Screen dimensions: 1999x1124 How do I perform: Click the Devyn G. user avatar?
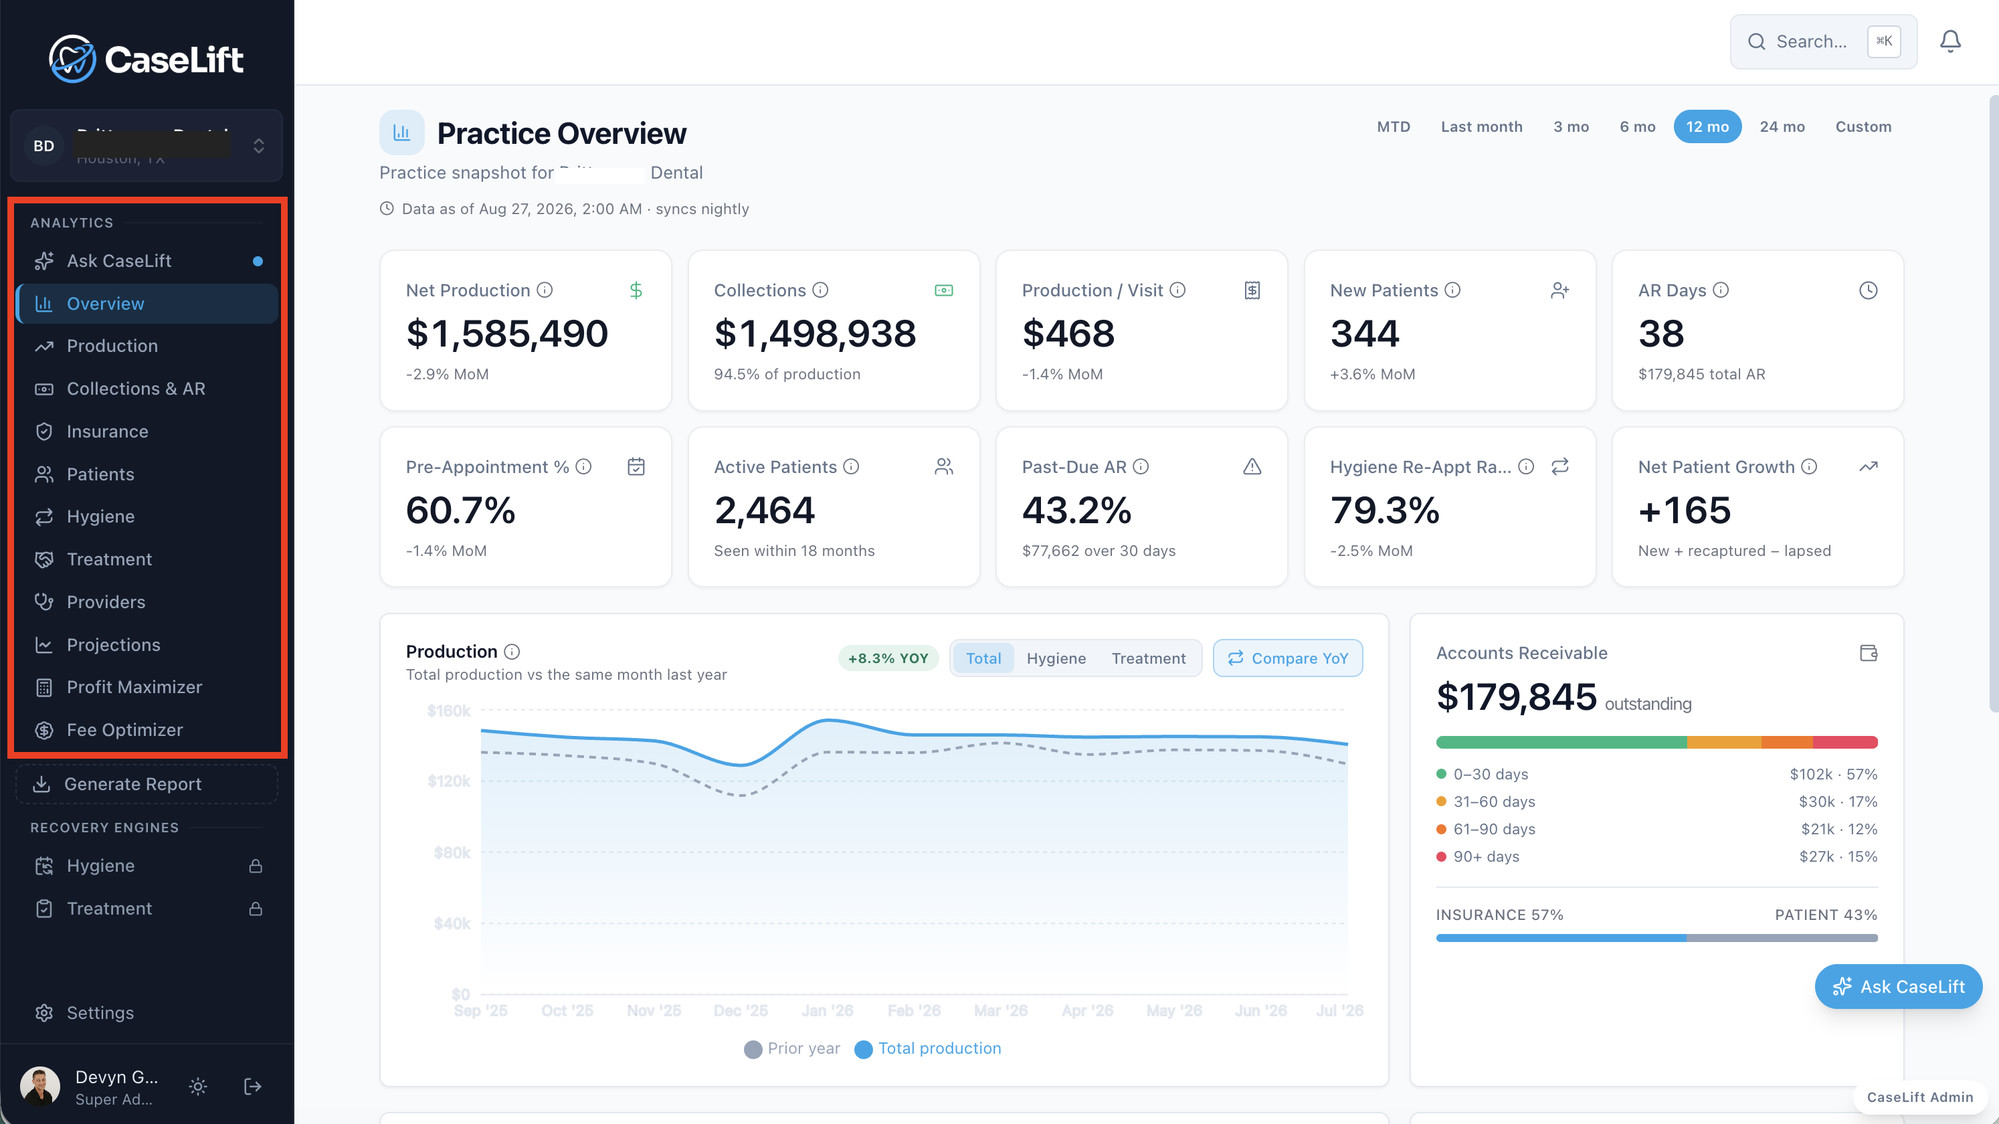click(x=40, y=1086)
